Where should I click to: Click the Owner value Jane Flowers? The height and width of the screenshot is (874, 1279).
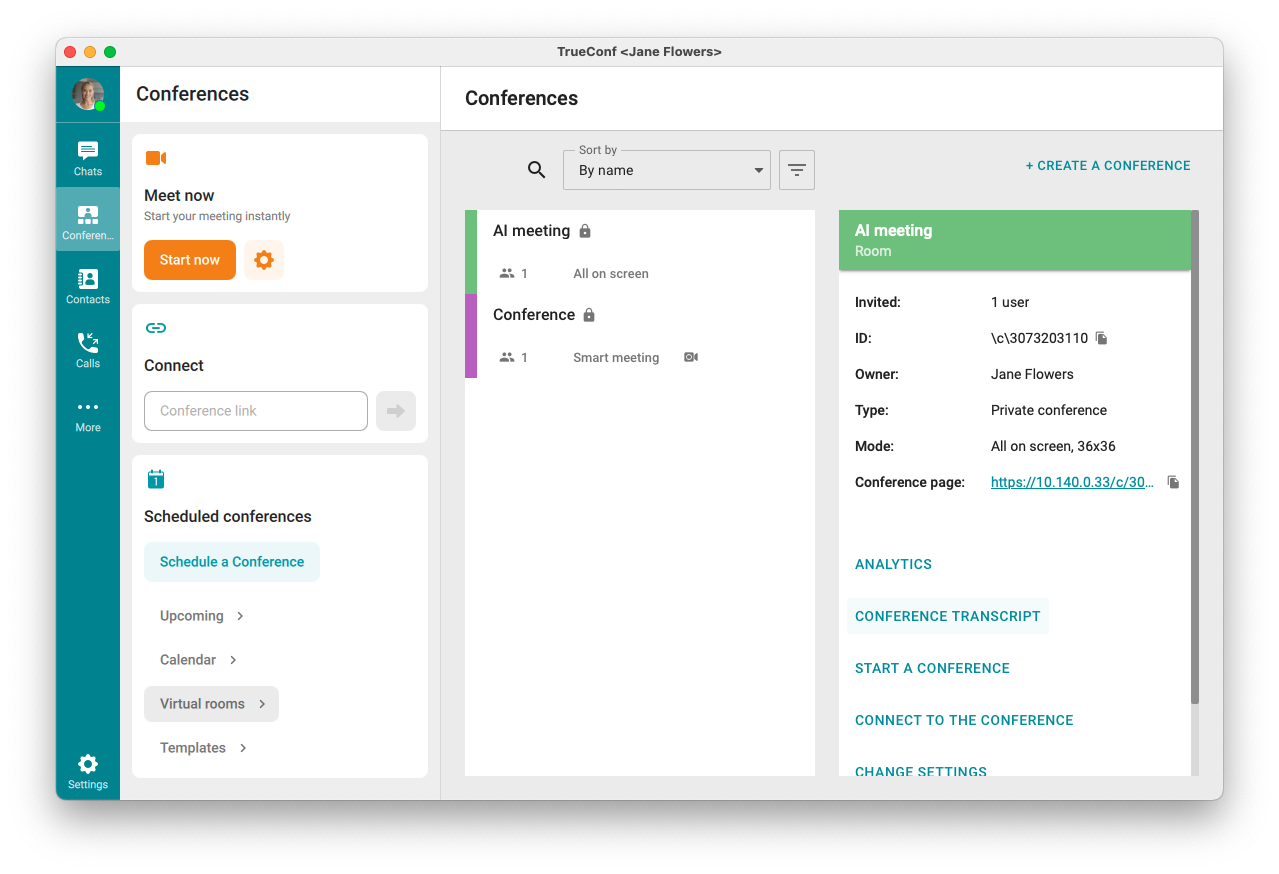(1032, 374)
